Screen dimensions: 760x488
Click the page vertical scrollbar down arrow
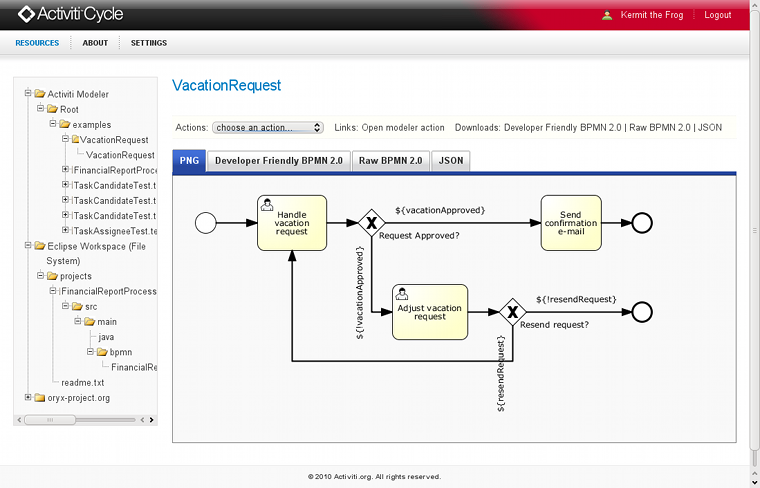[755, 483]
